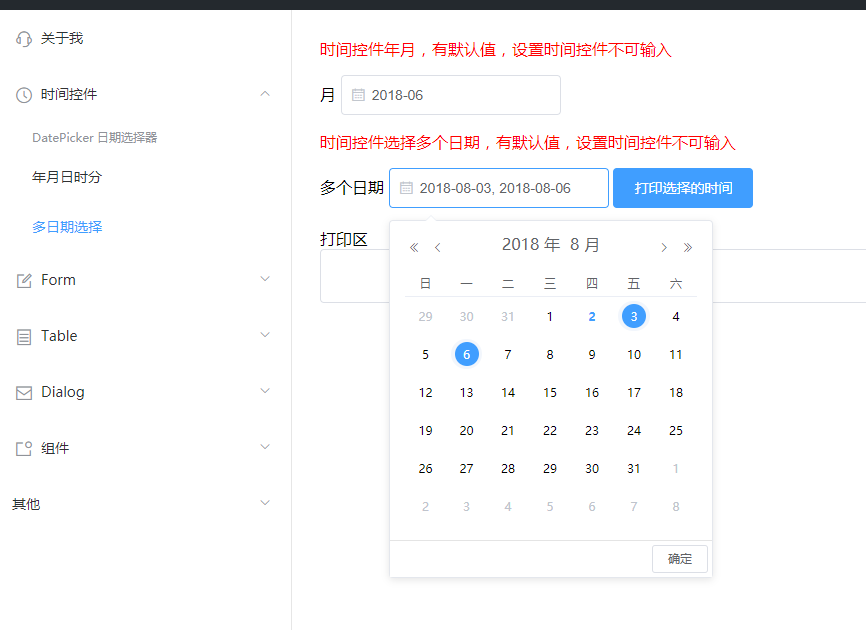
Task: Select August 15 in the calendar
Action: [x=550, y=393]
